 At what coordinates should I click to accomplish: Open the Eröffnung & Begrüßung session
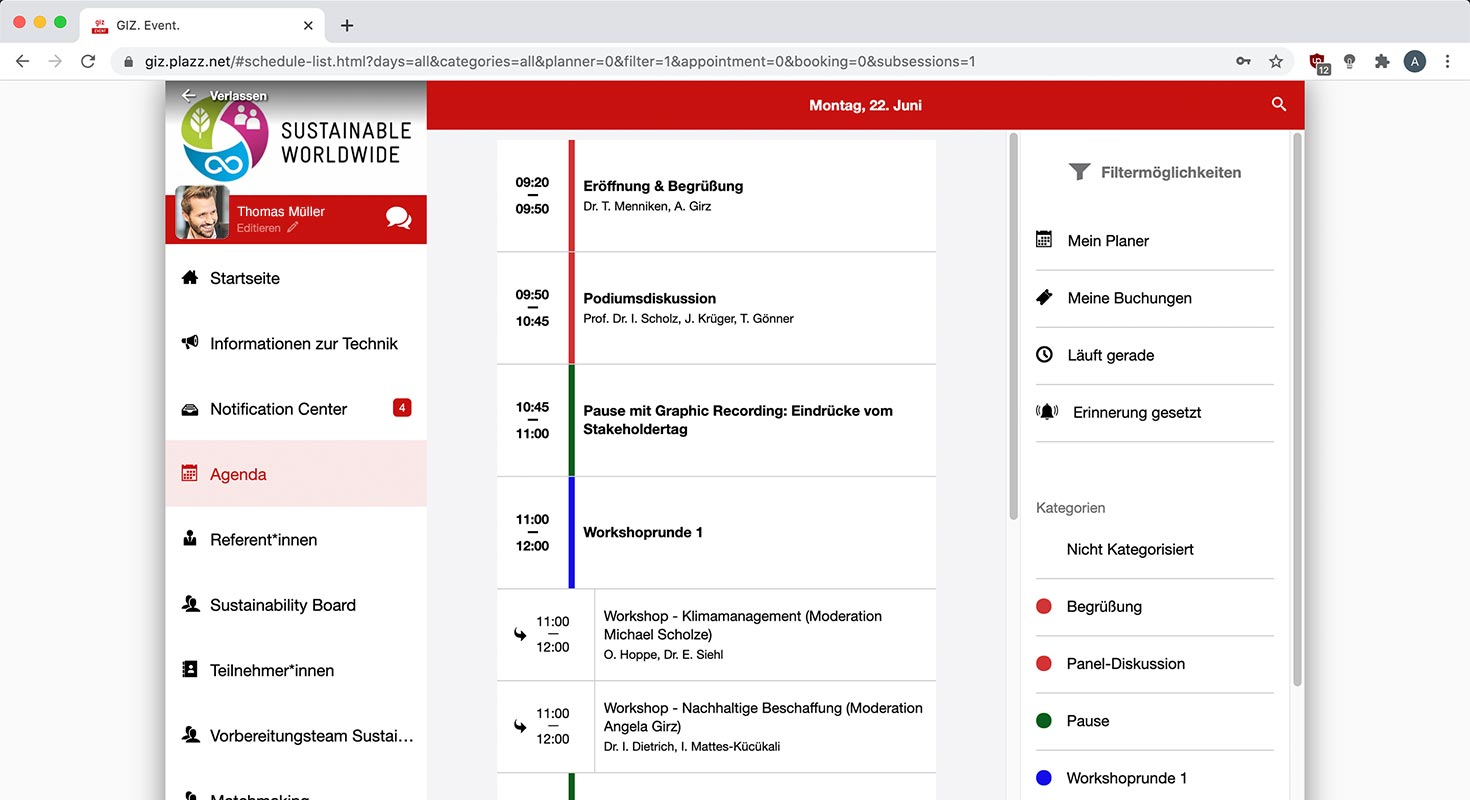pos(716,195)
